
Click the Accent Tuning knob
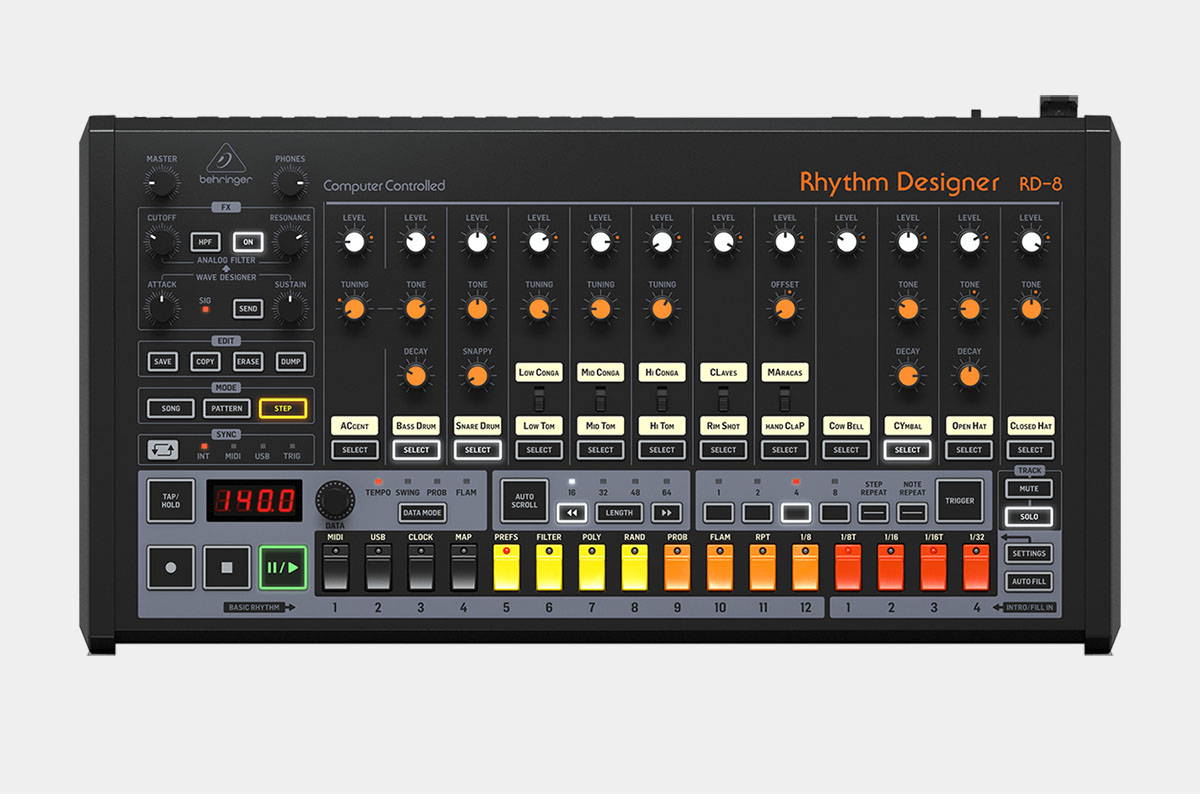354,309
